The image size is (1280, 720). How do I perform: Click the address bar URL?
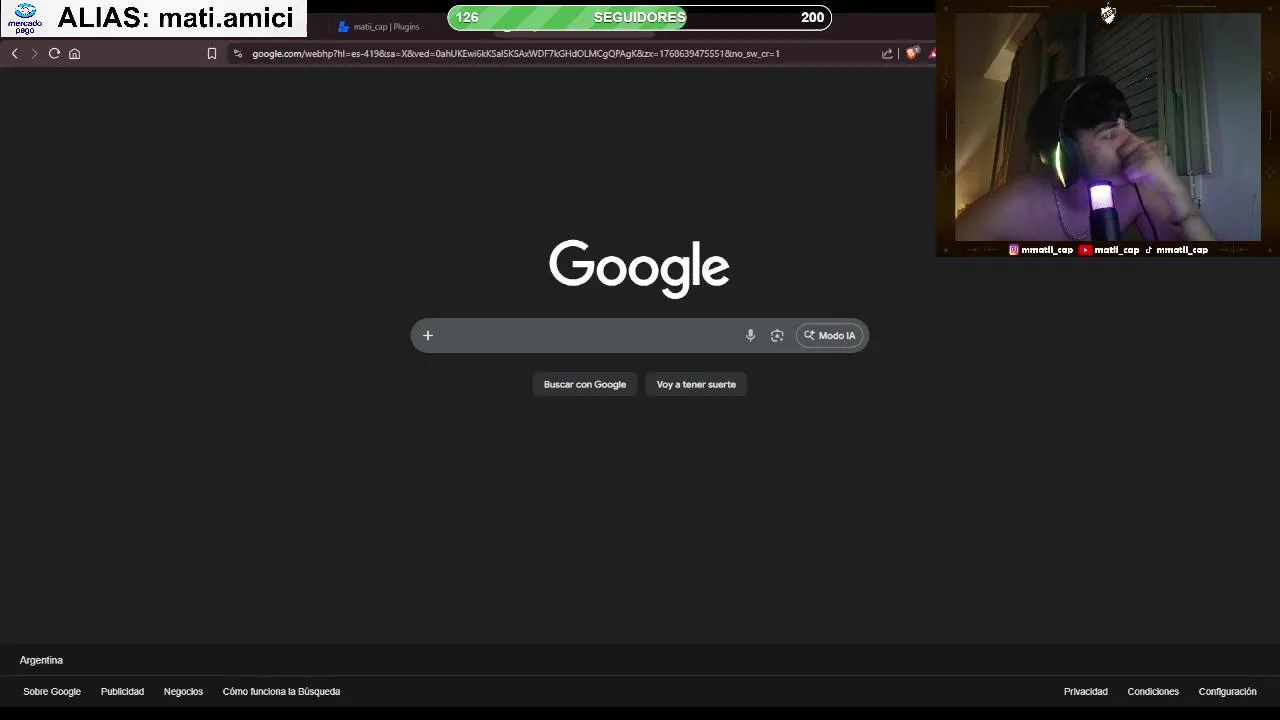[x=516, y=53]
